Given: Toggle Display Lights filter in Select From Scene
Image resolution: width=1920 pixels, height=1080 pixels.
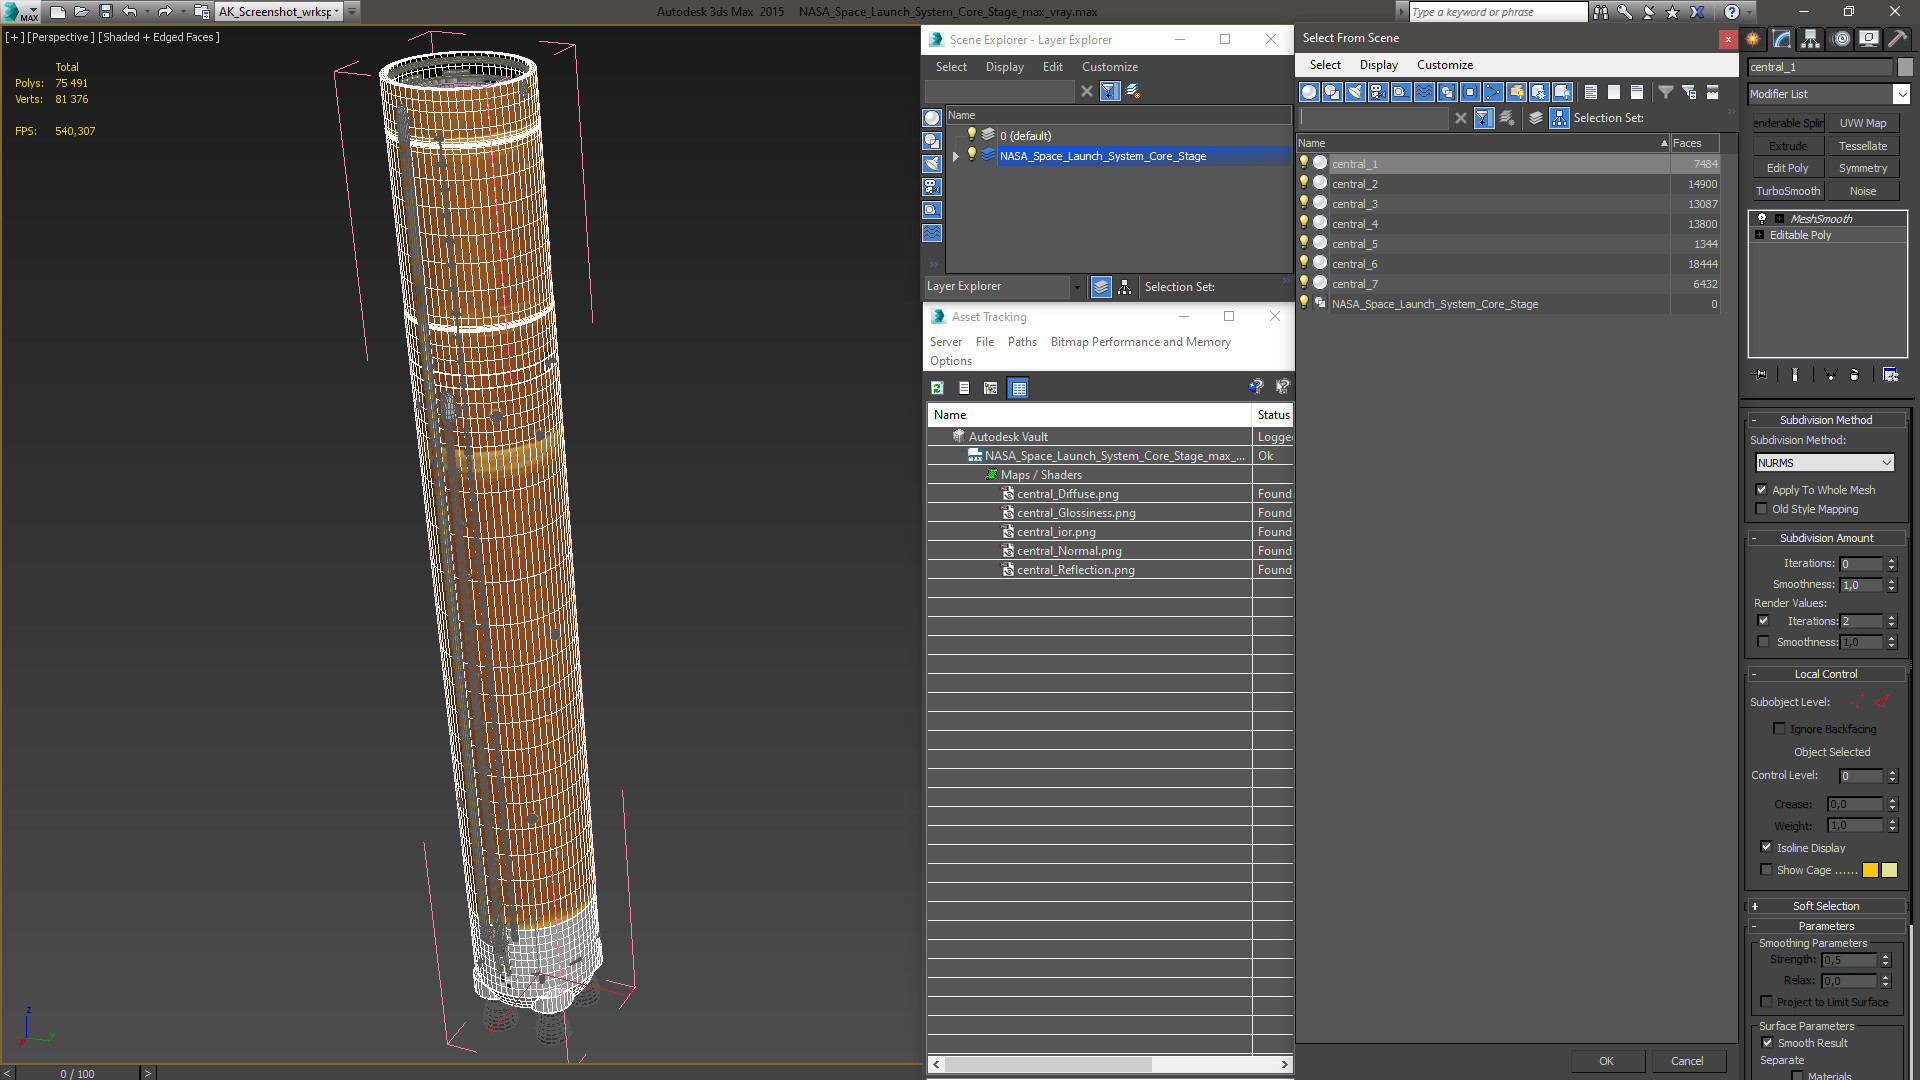Looking at the screenshot, I should click(1355, 92).
